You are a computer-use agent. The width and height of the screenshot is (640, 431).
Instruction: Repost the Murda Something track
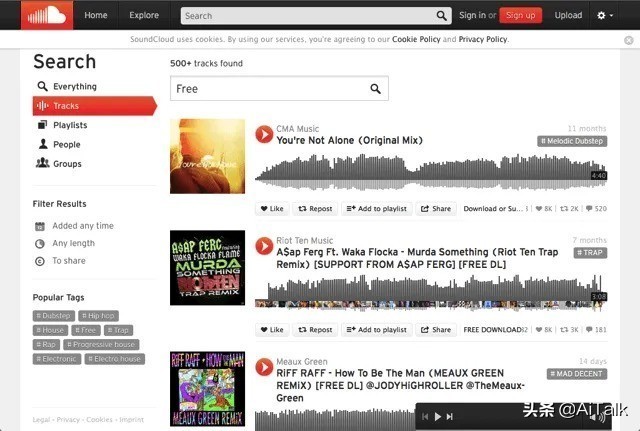click(315, 329)
